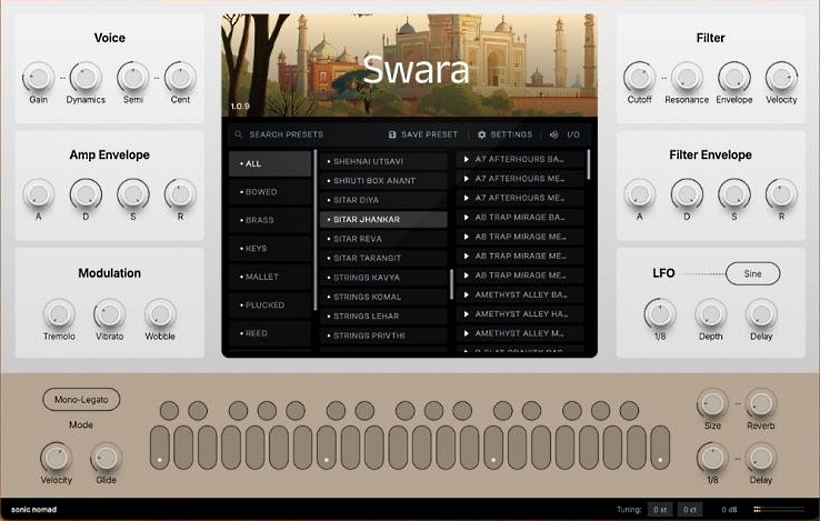
Task: Click the I/O speaker icon
Action: [x=554, y=134]
